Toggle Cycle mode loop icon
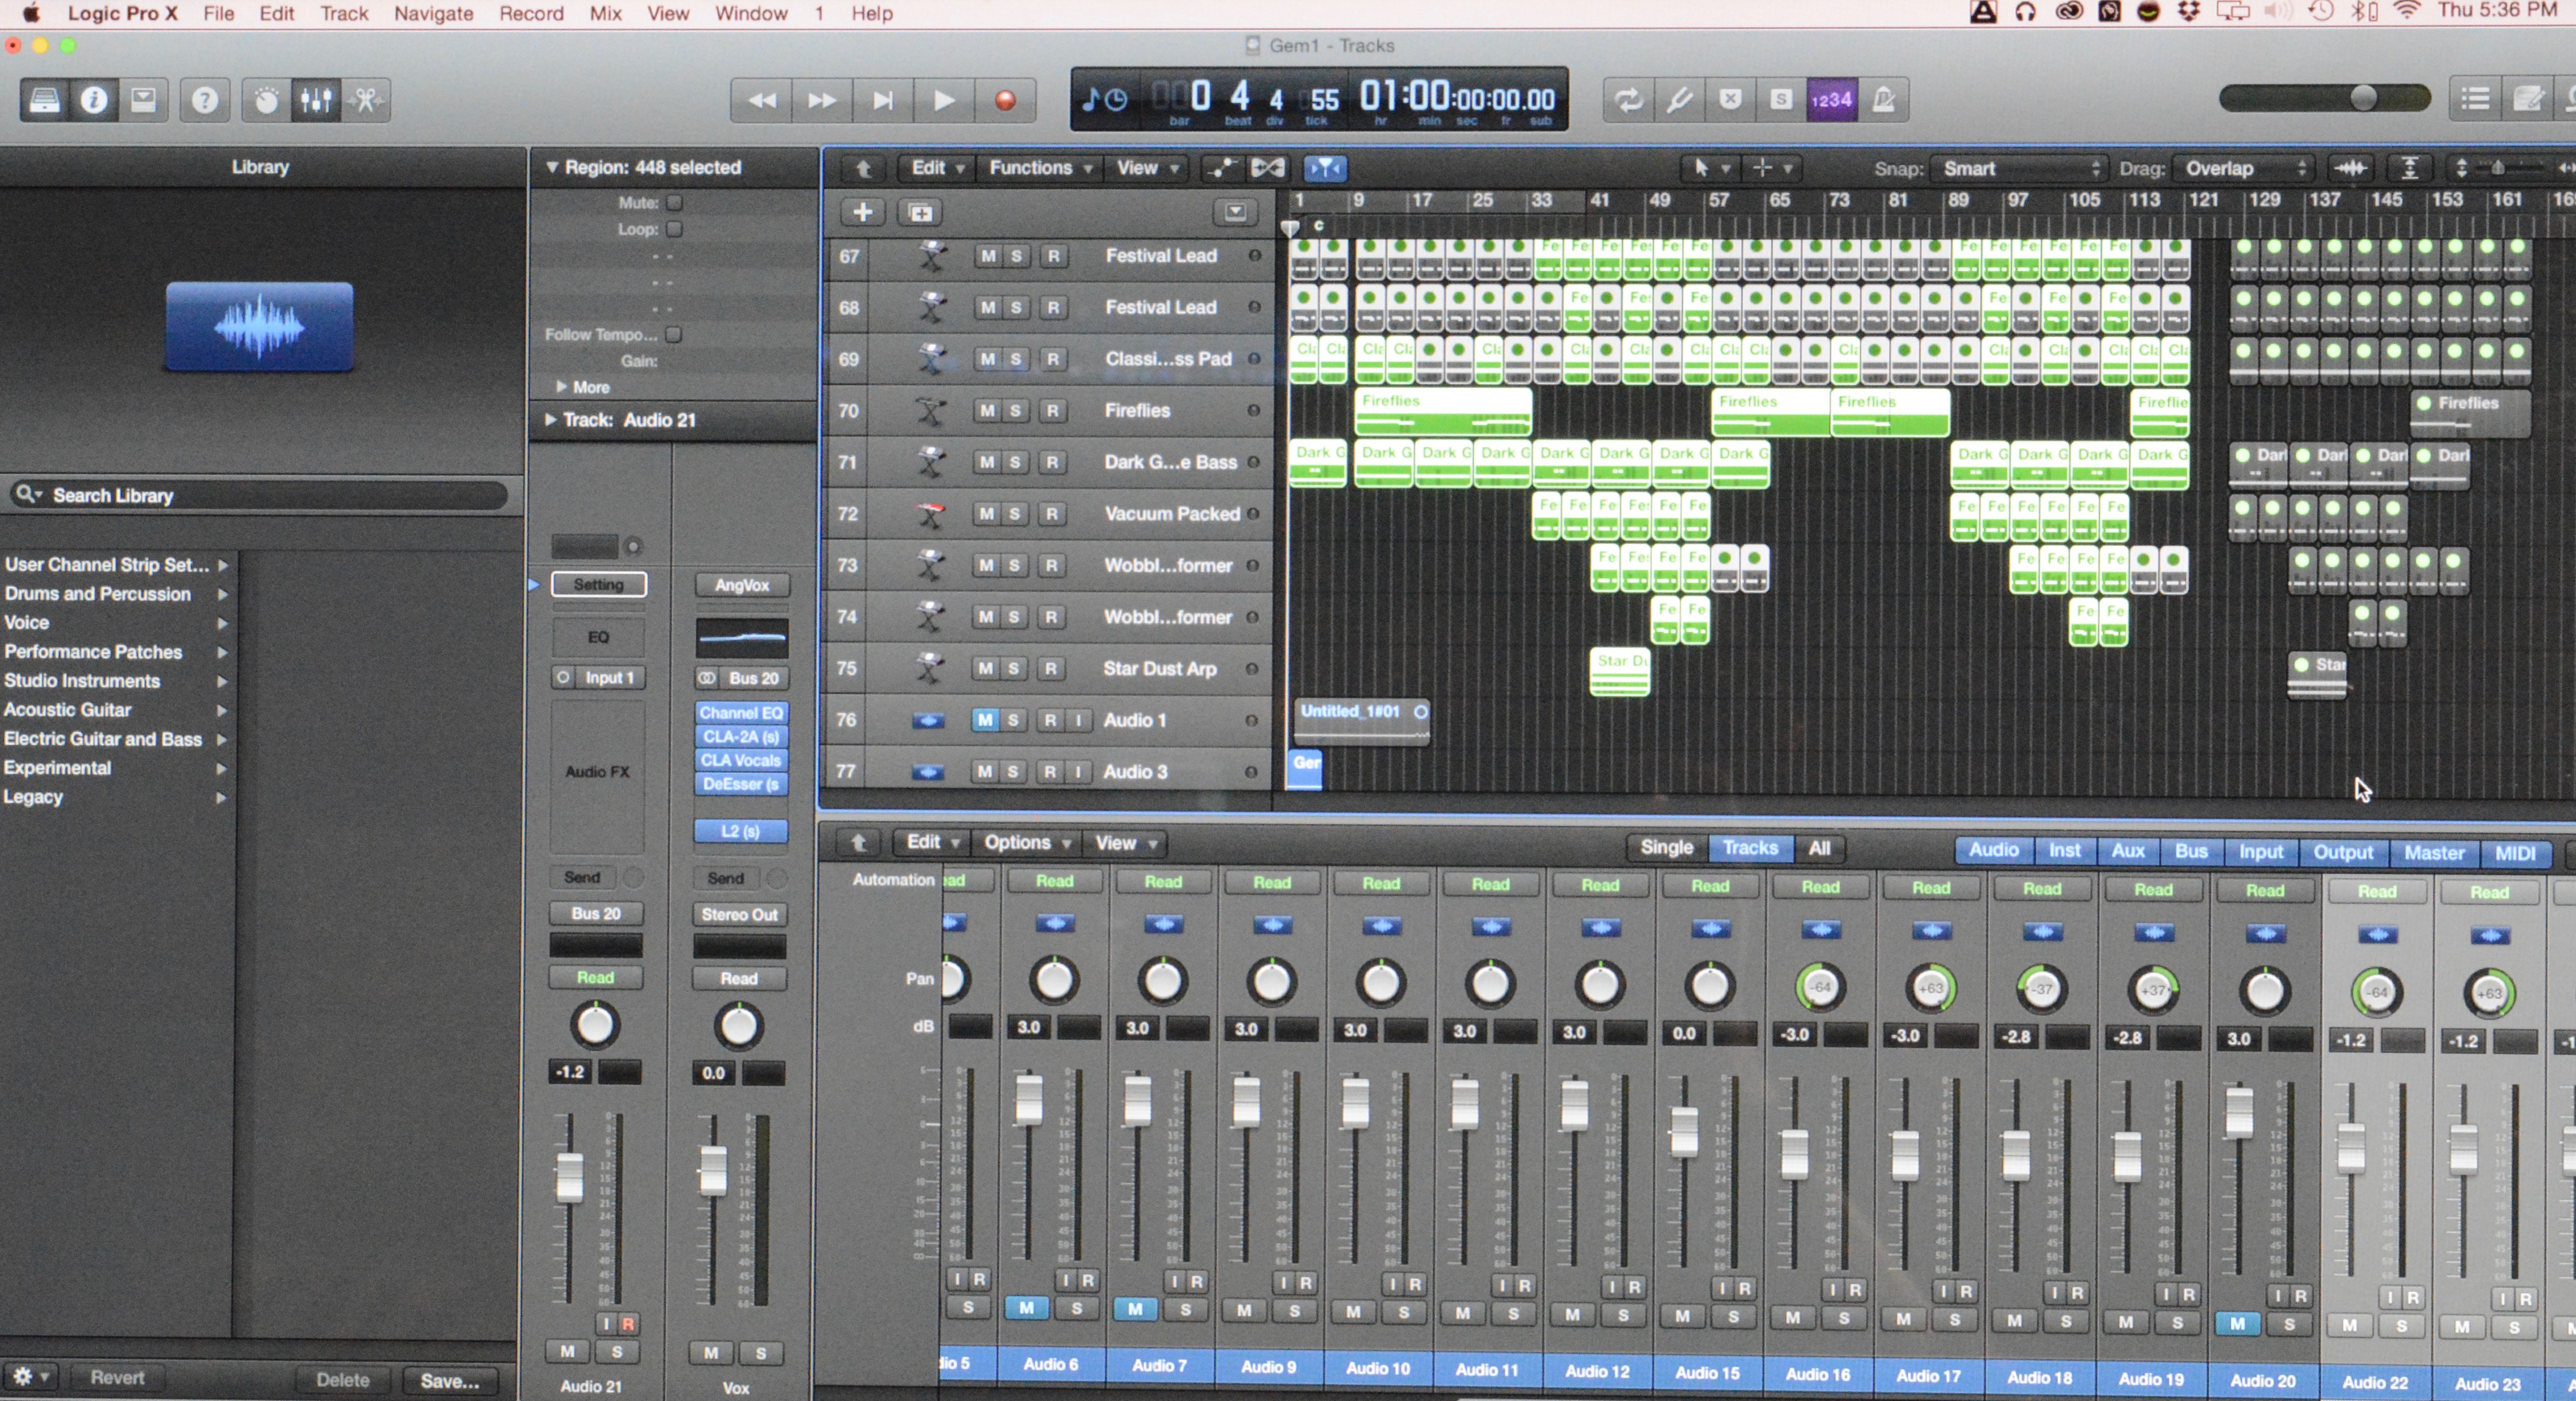 (1628, 100)
